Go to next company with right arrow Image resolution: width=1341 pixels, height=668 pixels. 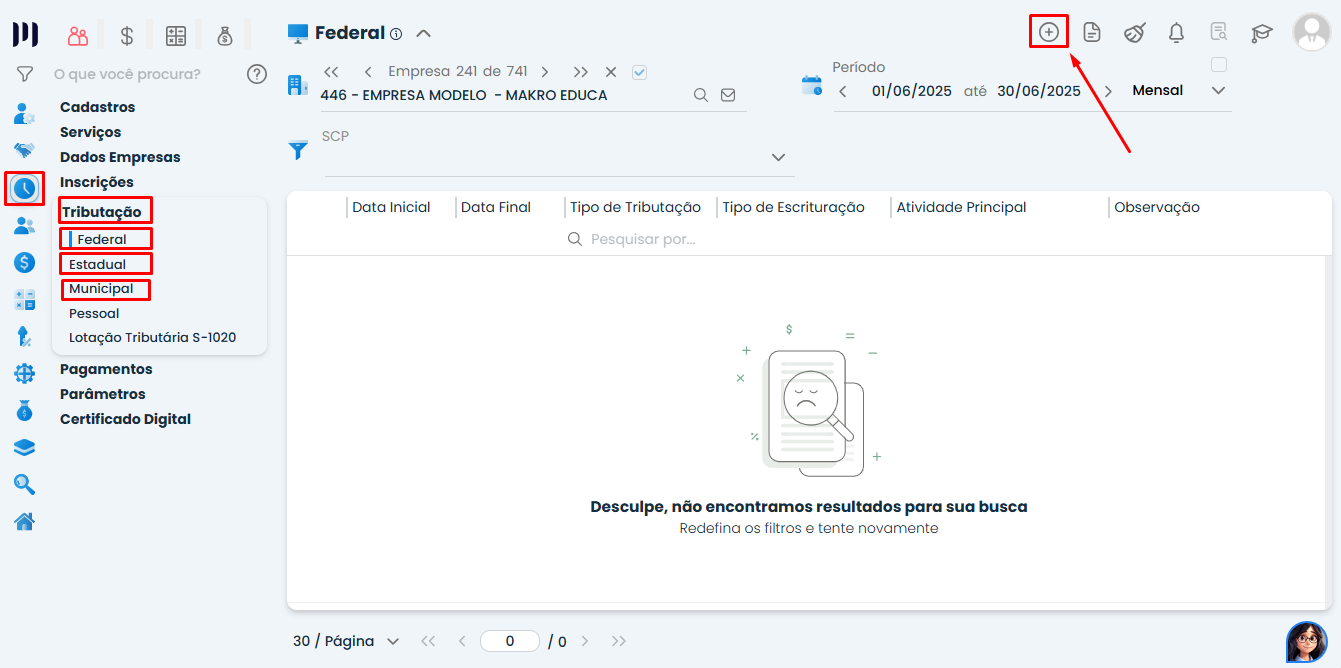pyautogui.click(x=544, y=72)
